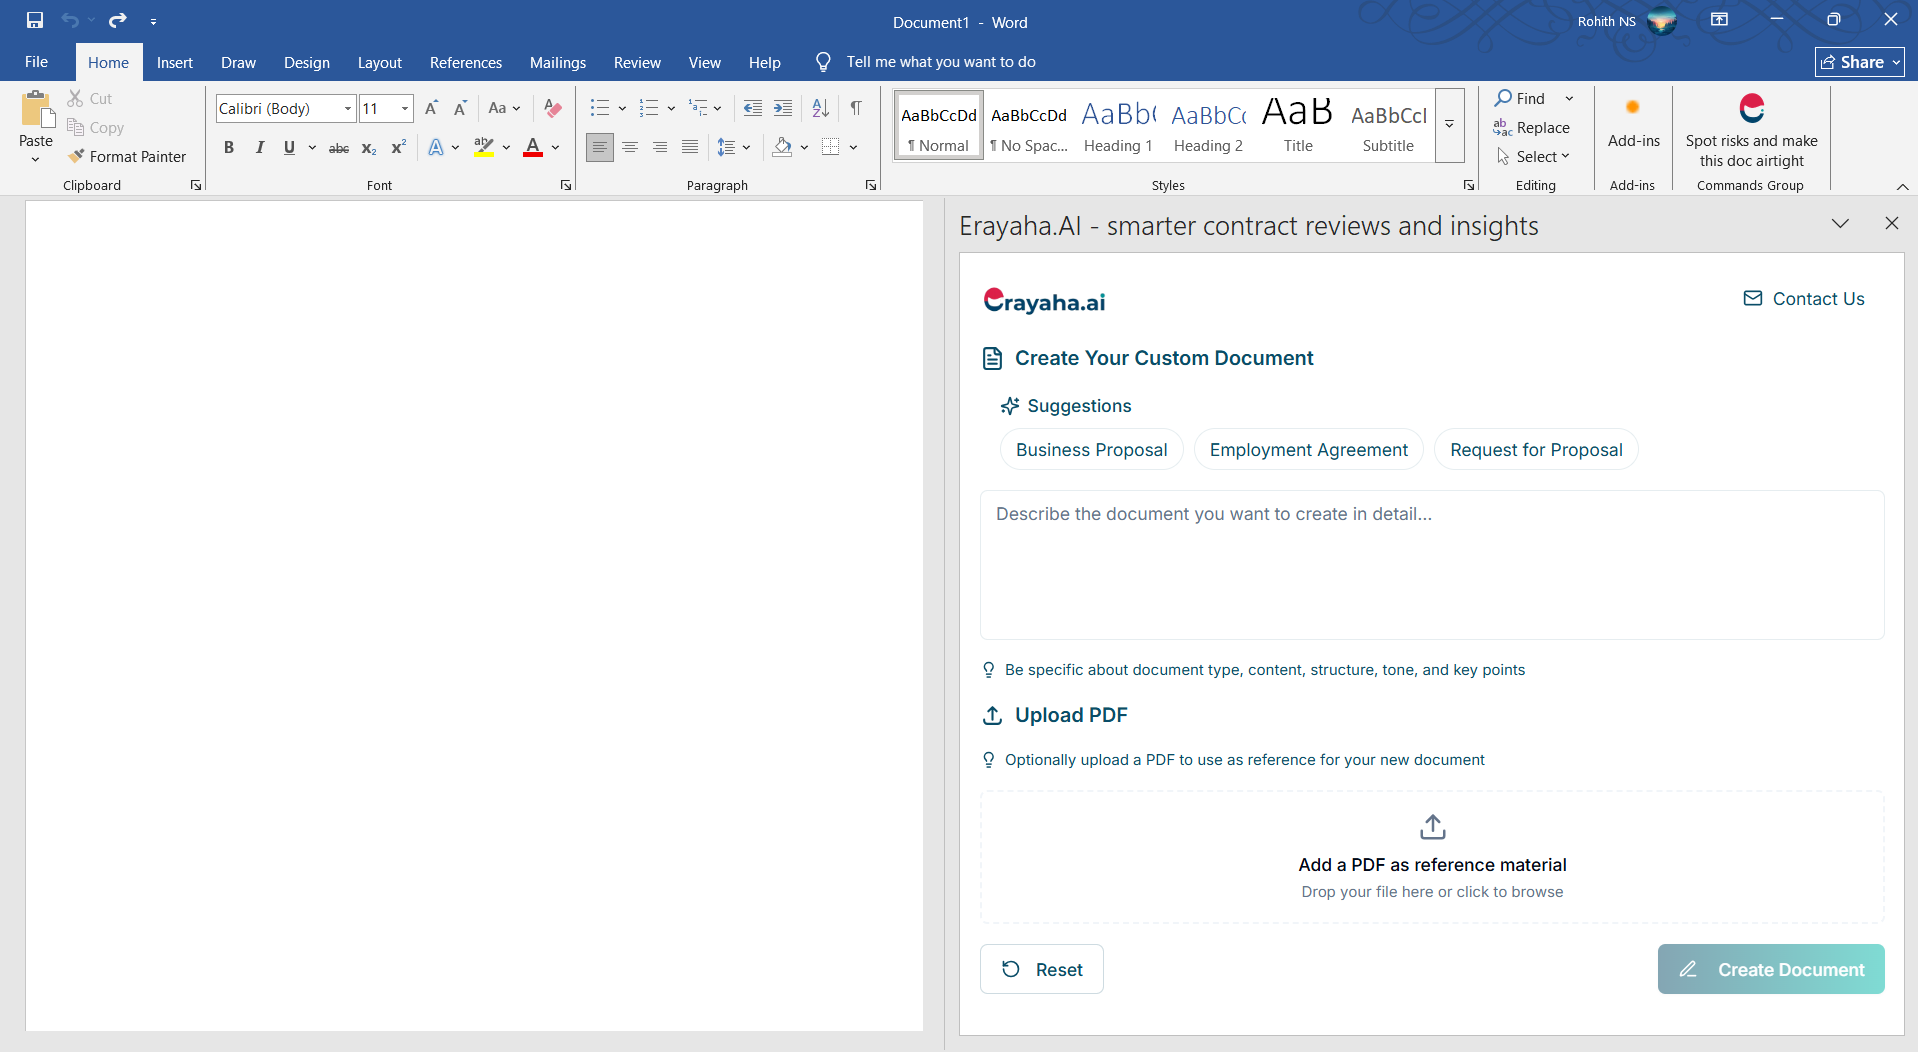Click Format Painter brush
Image resolution: width=1918 pixels, height=1052 pixels.
[x=127, y=156]
